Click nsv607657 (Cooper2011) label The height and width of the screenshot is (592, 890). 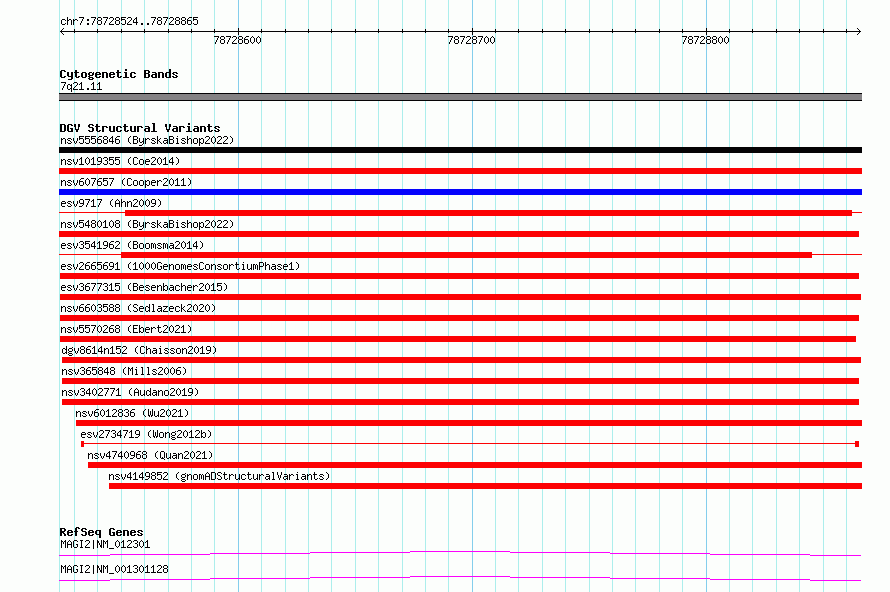(126, 182)
